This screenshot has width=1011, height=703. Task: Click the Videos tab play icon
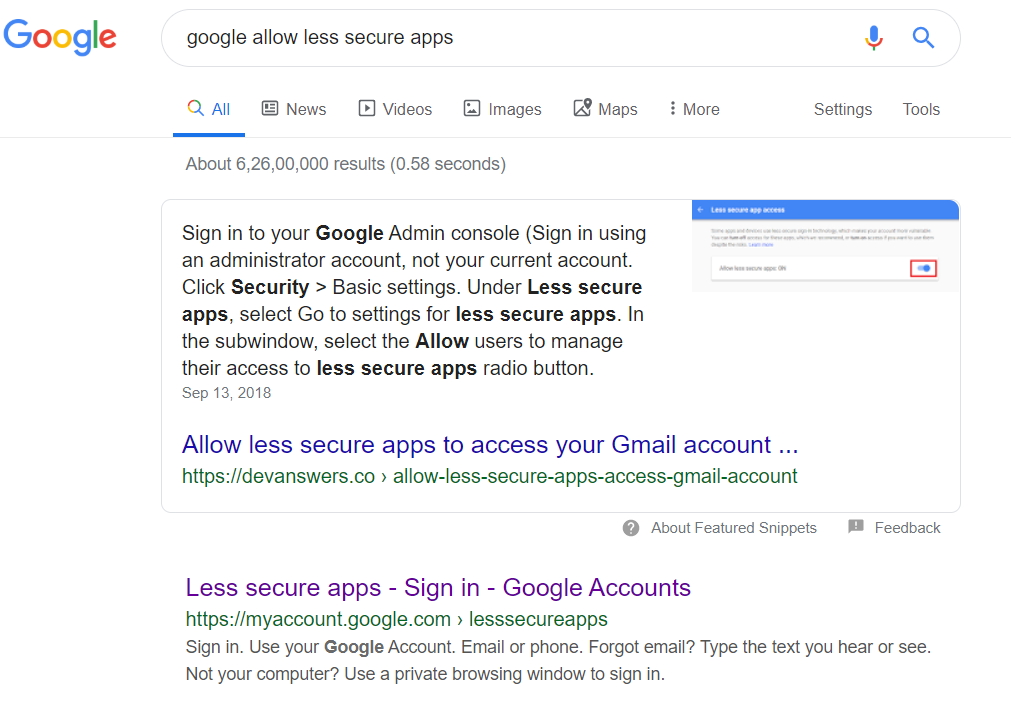(367, 109)
